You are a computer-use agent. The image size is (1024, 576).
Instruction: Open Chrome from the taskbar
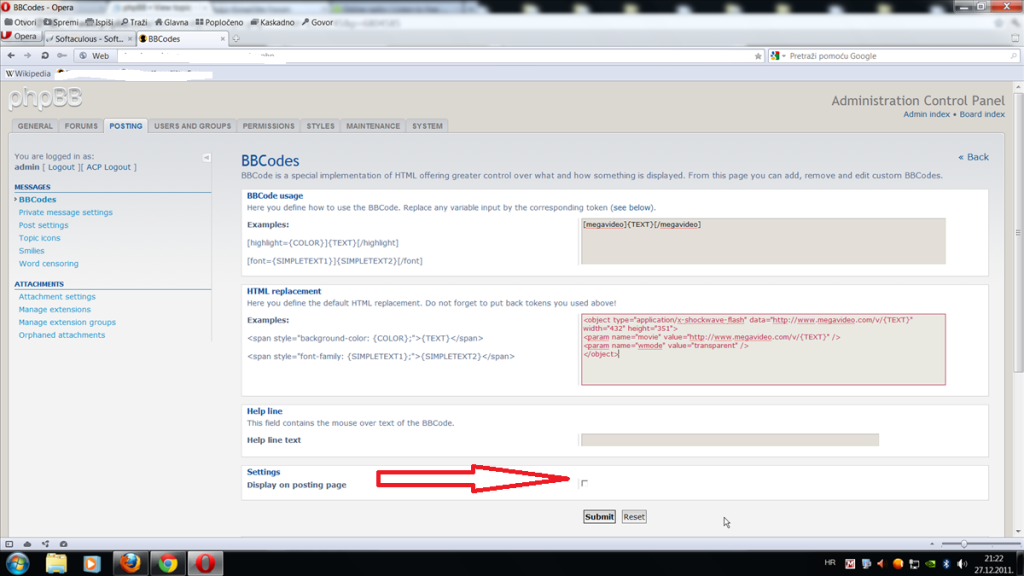pyautogui.click(x=168, y=563)
